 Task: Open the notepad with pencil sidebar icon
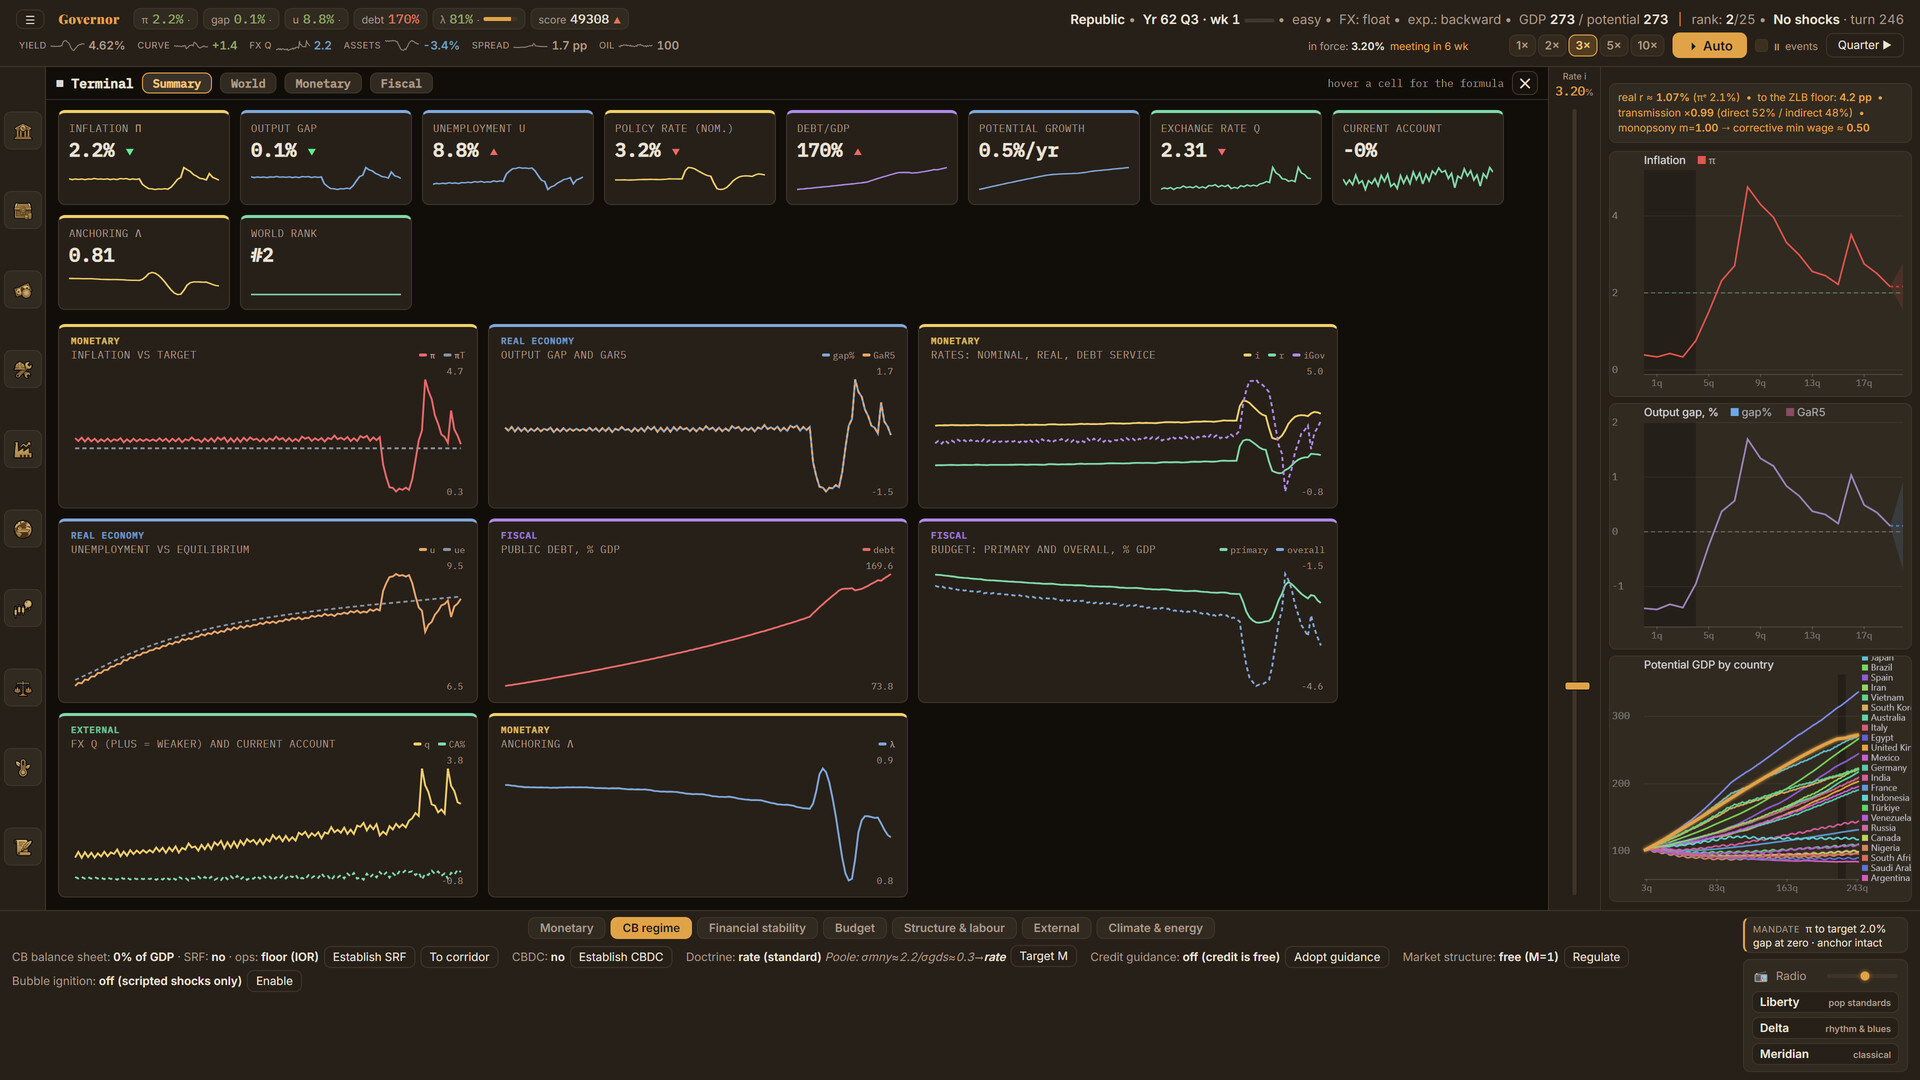23,847
